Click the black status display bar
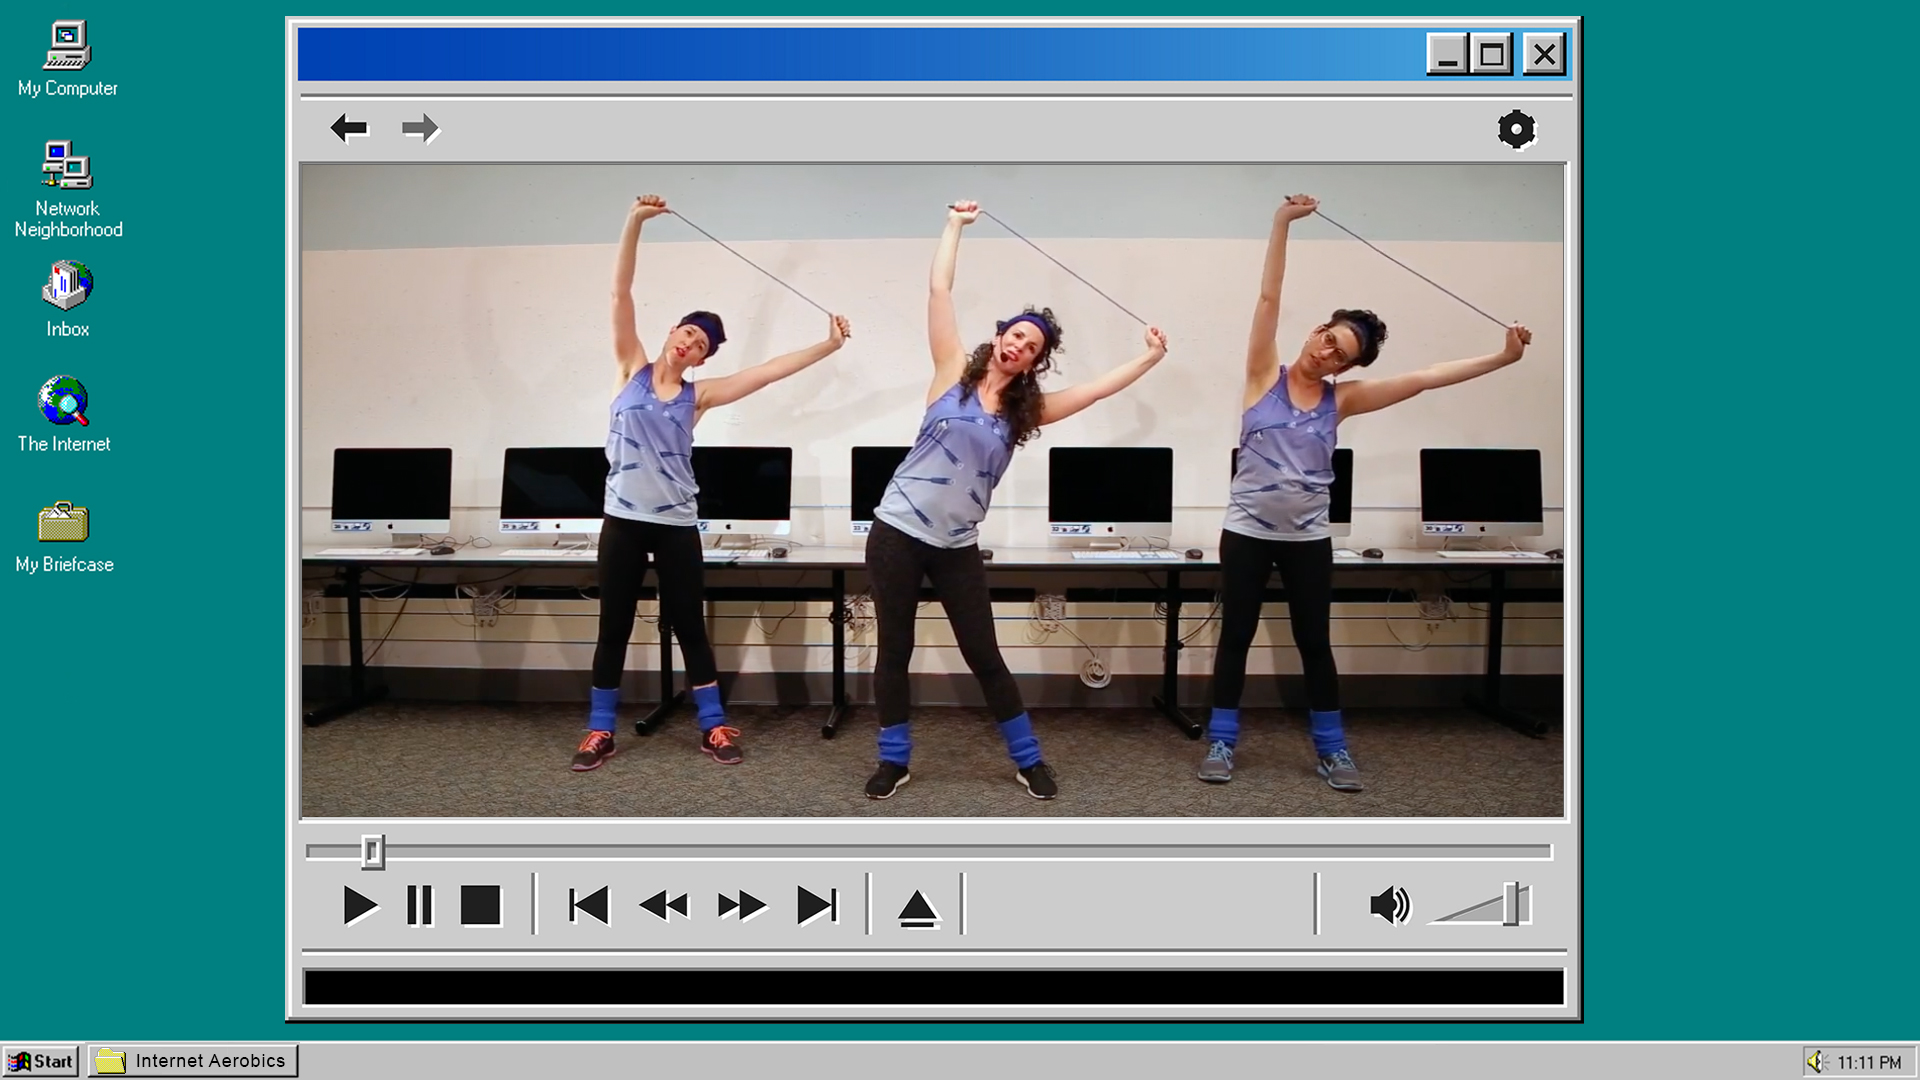The image size is (1920, 1080). [933, 987]
